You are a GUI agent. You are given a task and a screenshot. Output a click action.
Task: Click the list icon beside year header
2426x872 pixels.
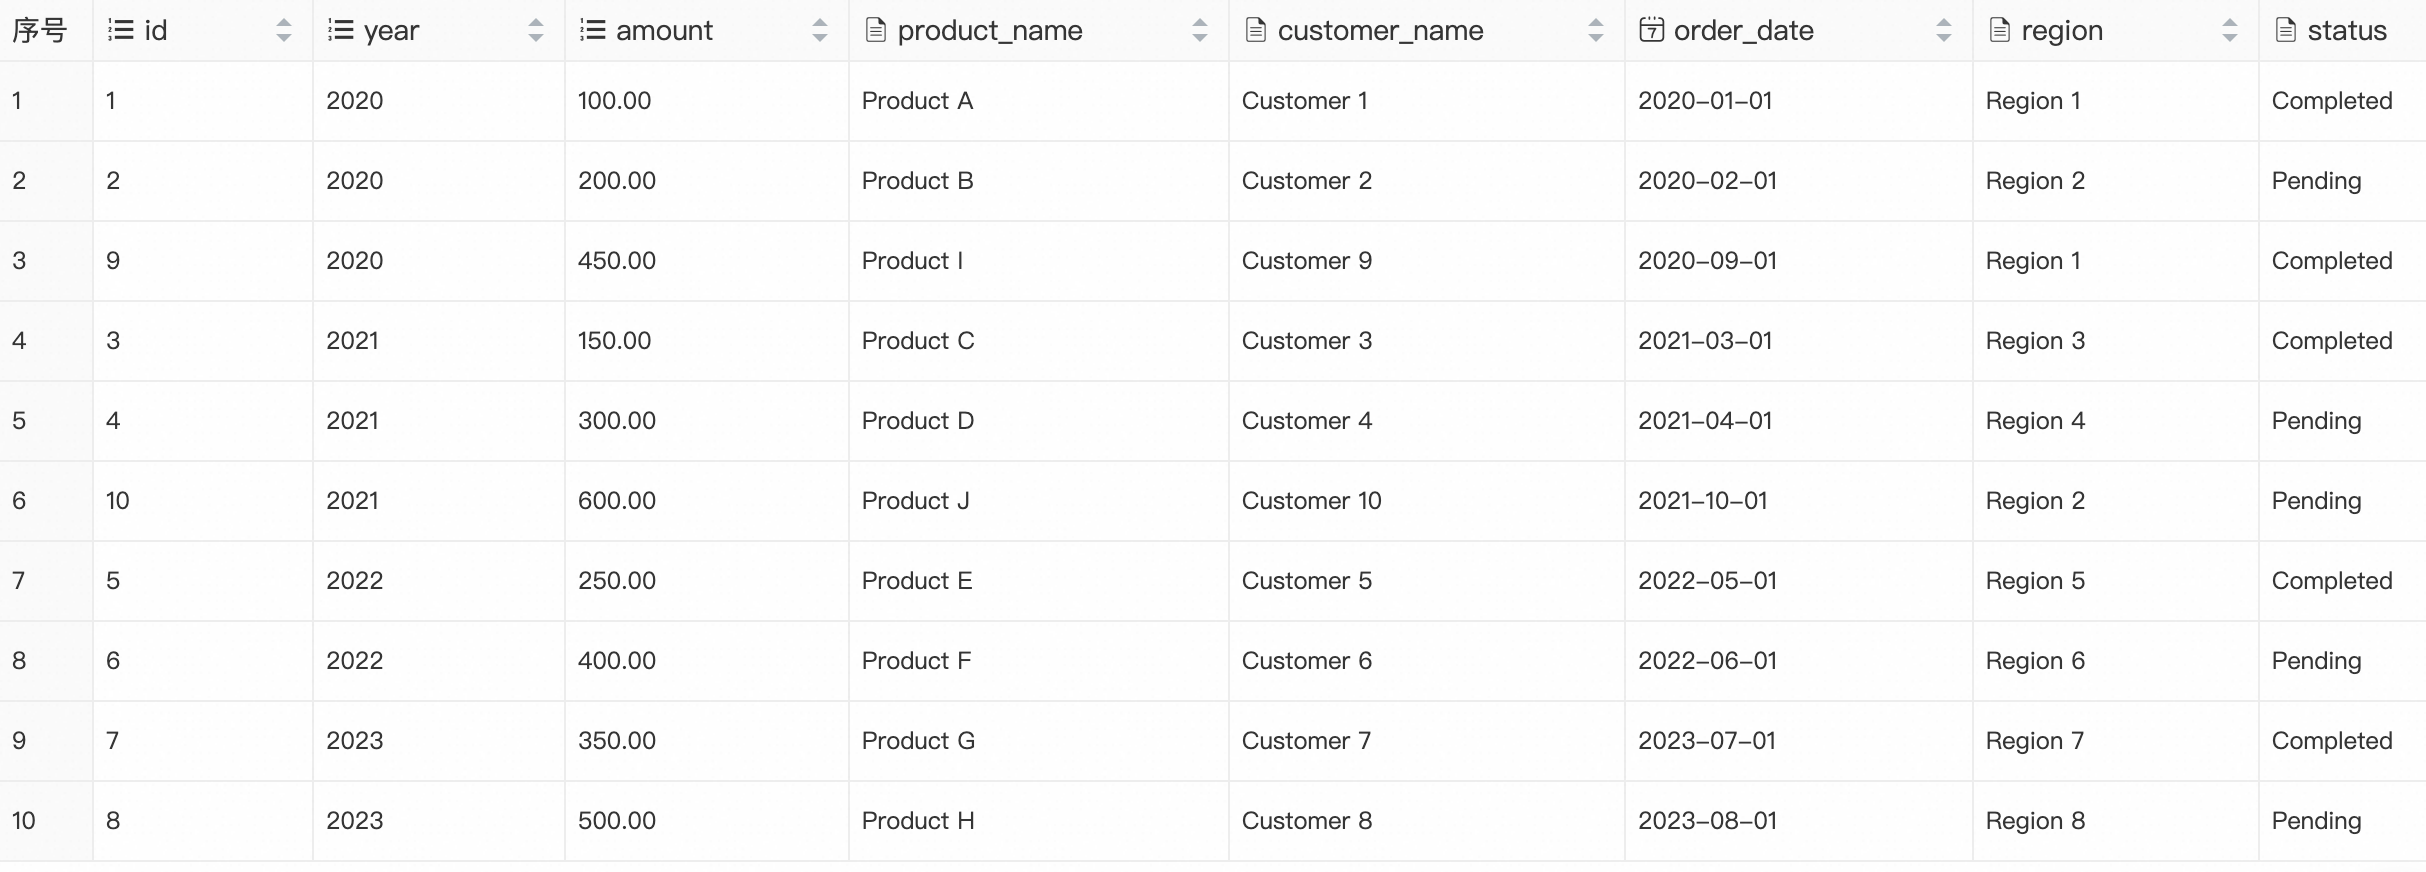341,30
